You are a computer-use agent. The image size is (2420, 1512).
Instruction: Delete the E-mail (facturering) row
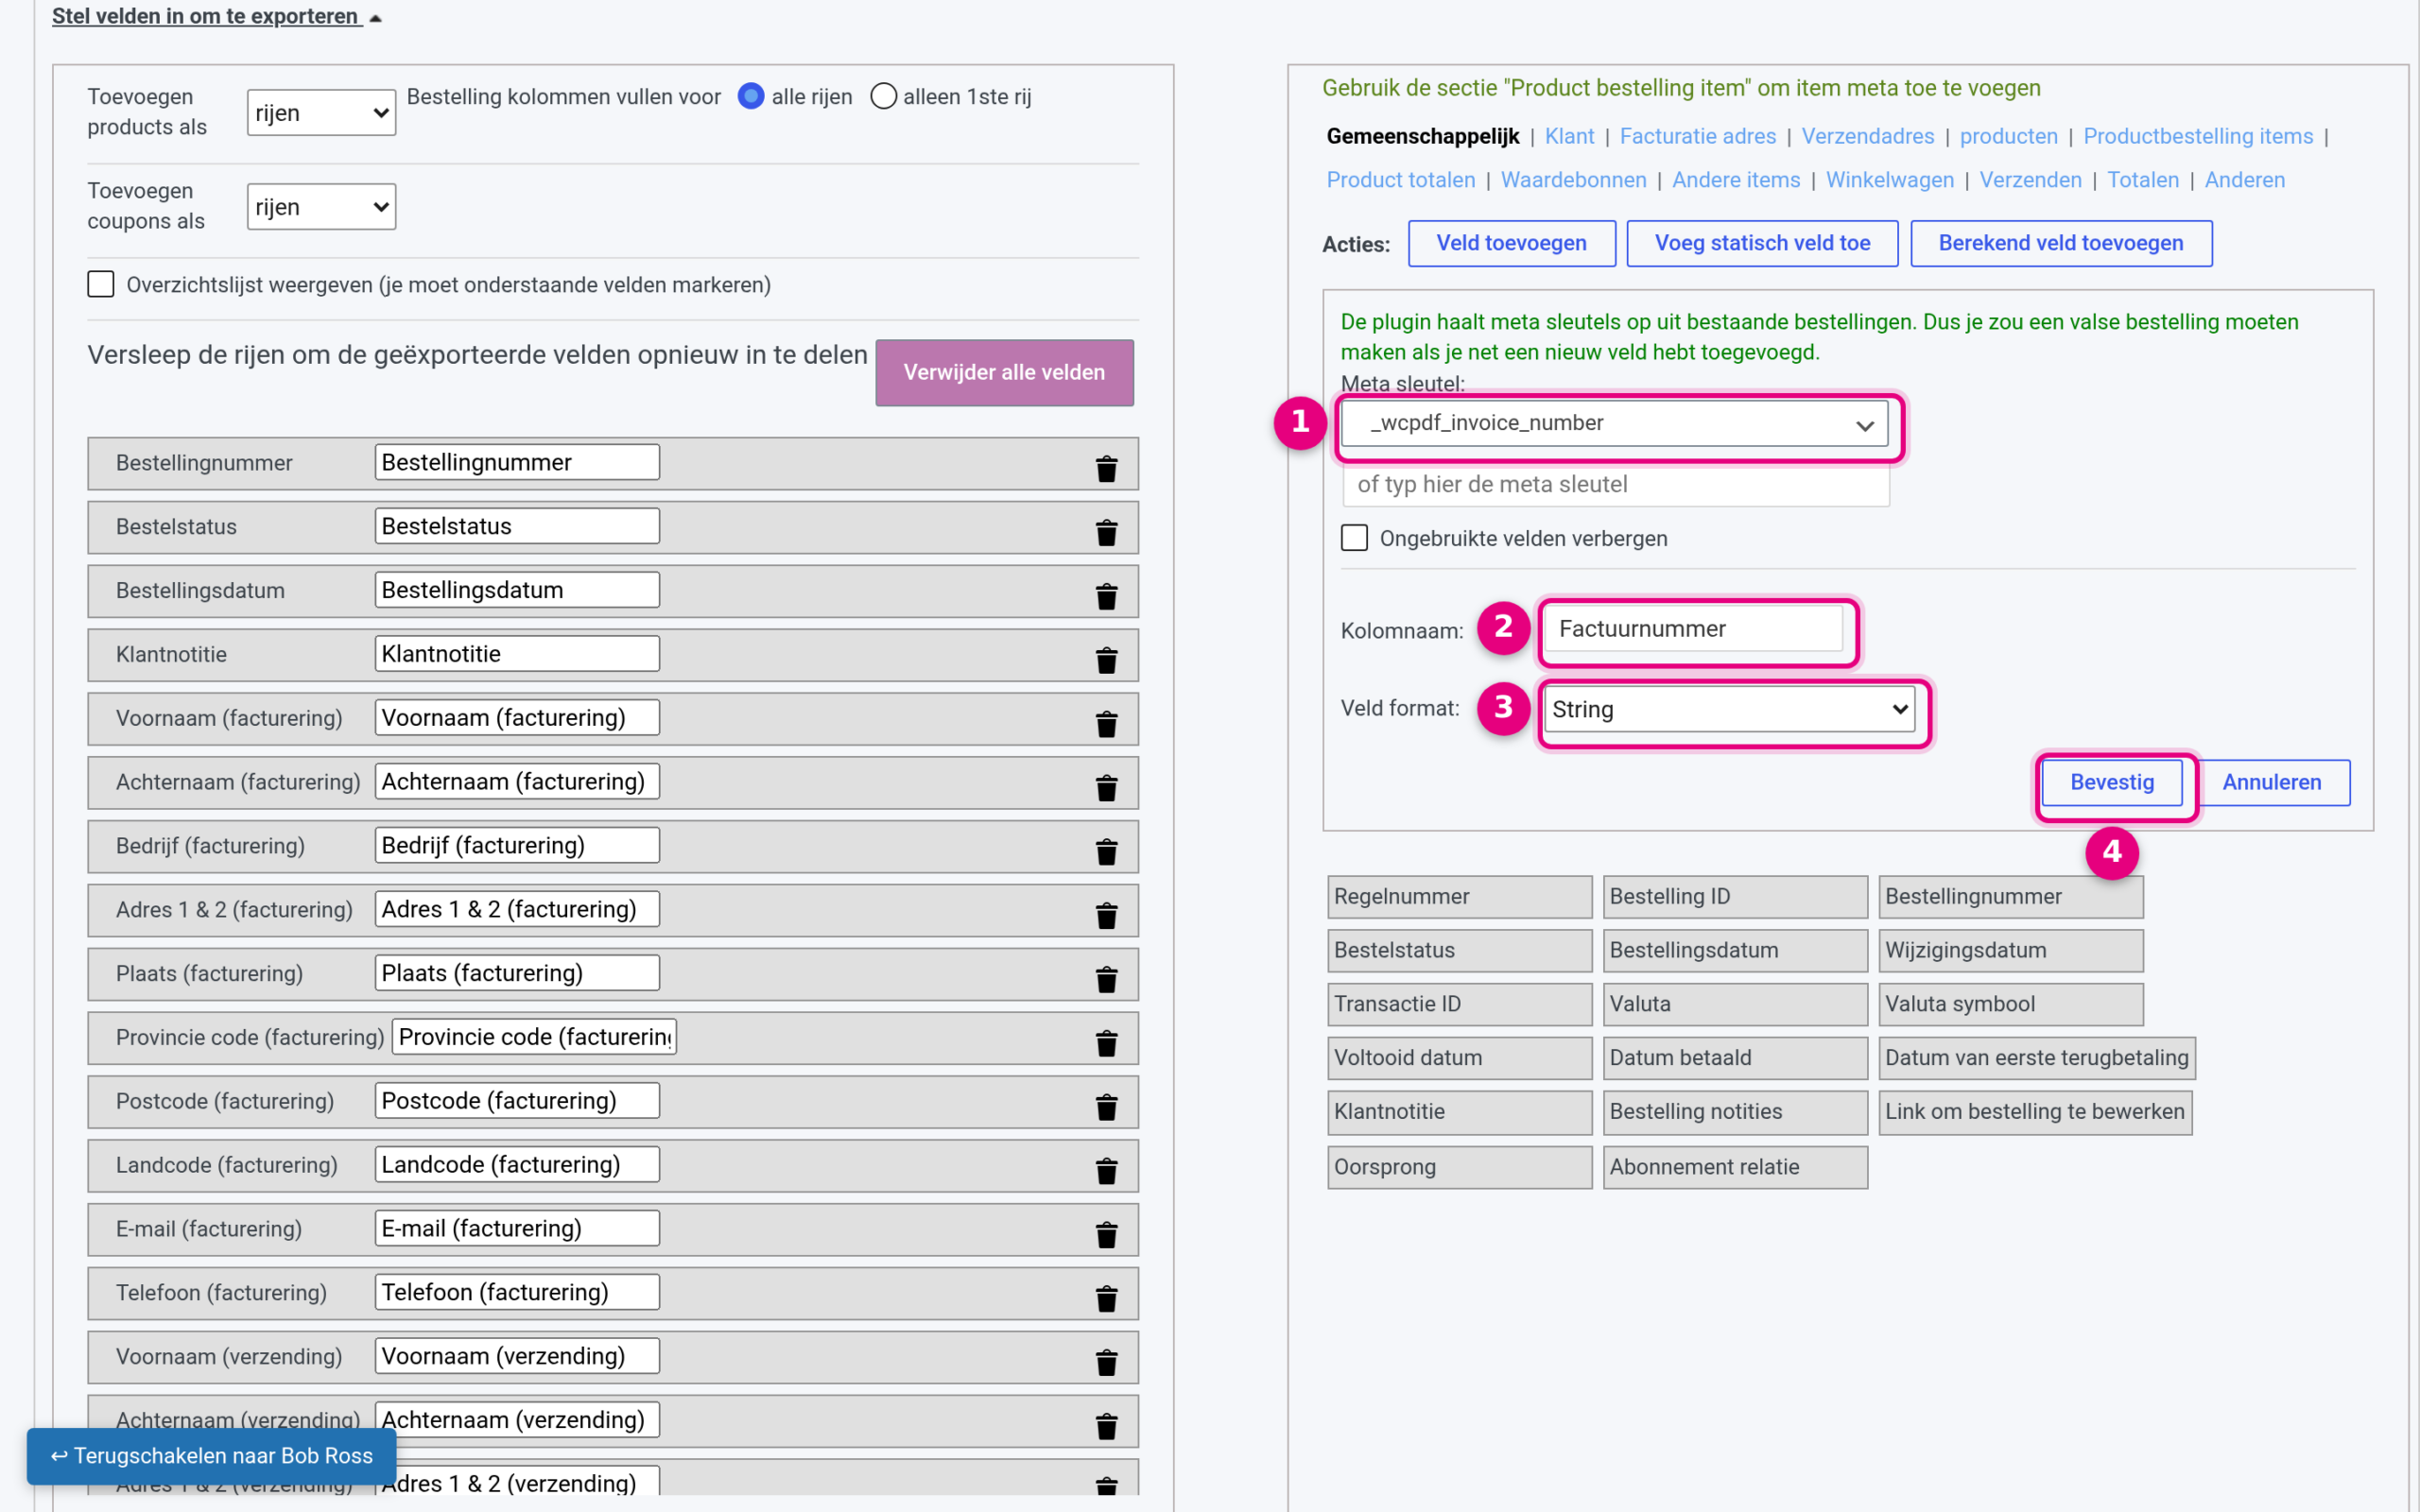(x=1106, y=1235)
